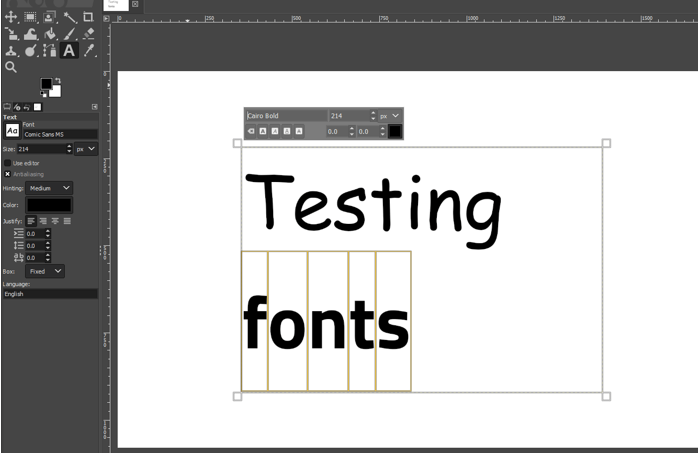Select the Zoom magnifier tool
This screenshot has height=453, width=698.
(11, 66)
